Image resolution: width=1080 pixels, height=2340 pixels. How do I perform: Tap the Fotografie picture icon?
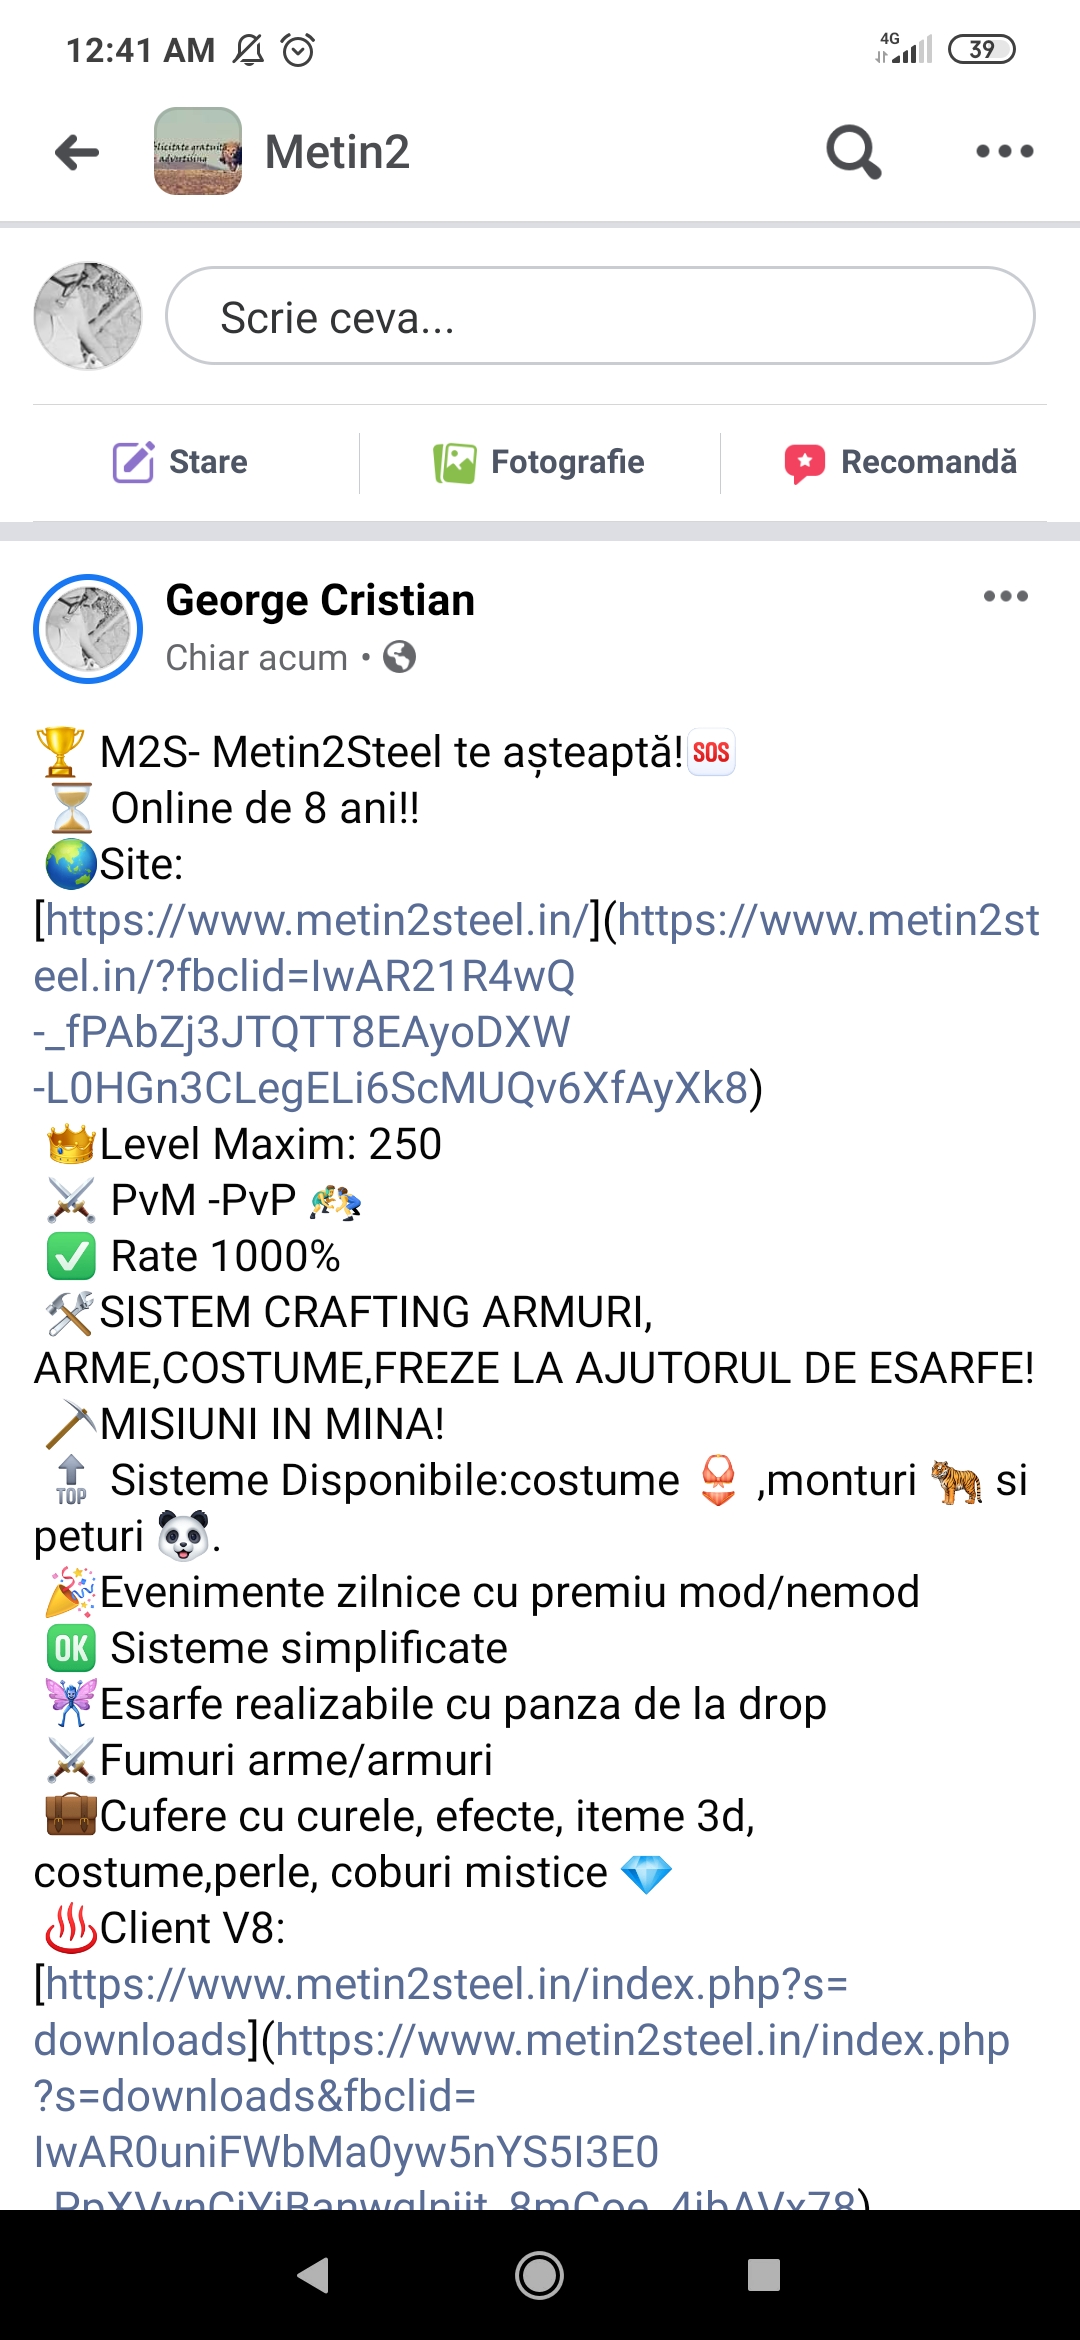click(x=455, y=463)
